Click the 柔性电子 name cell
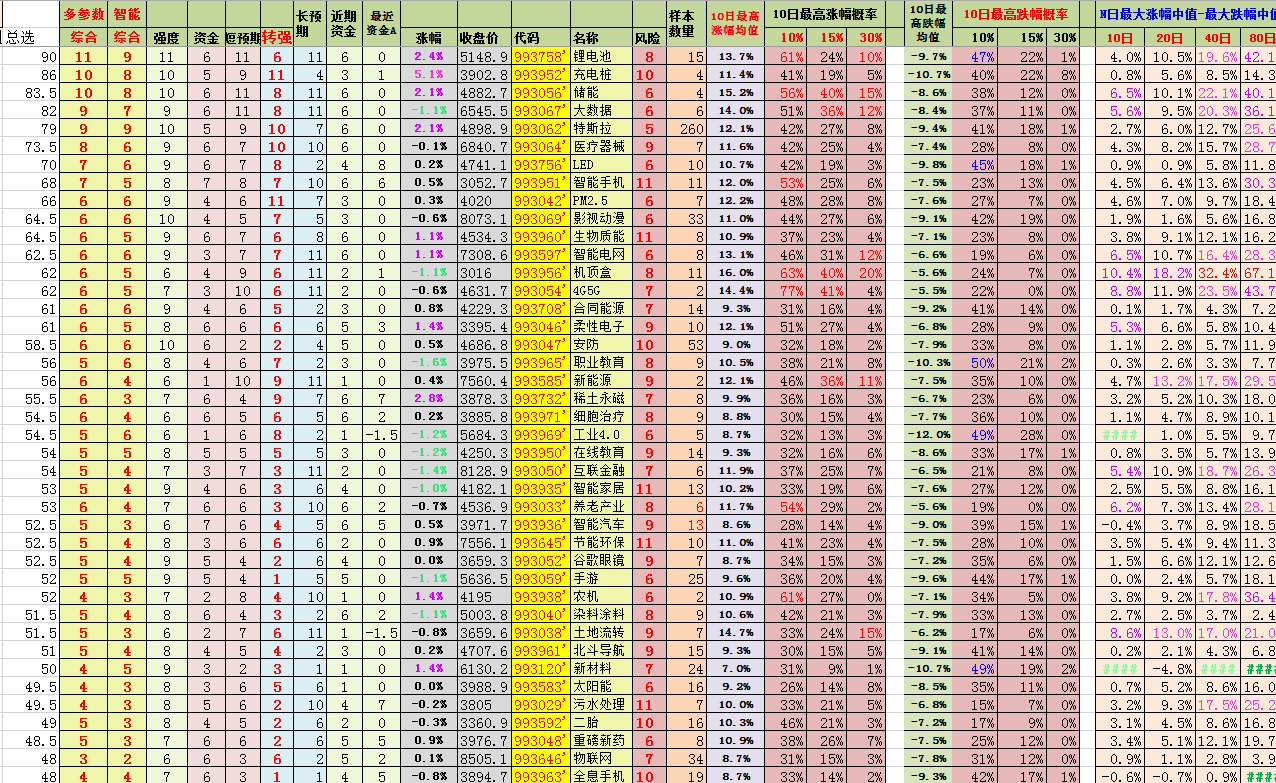1276x783 pixels. point(602,327)
